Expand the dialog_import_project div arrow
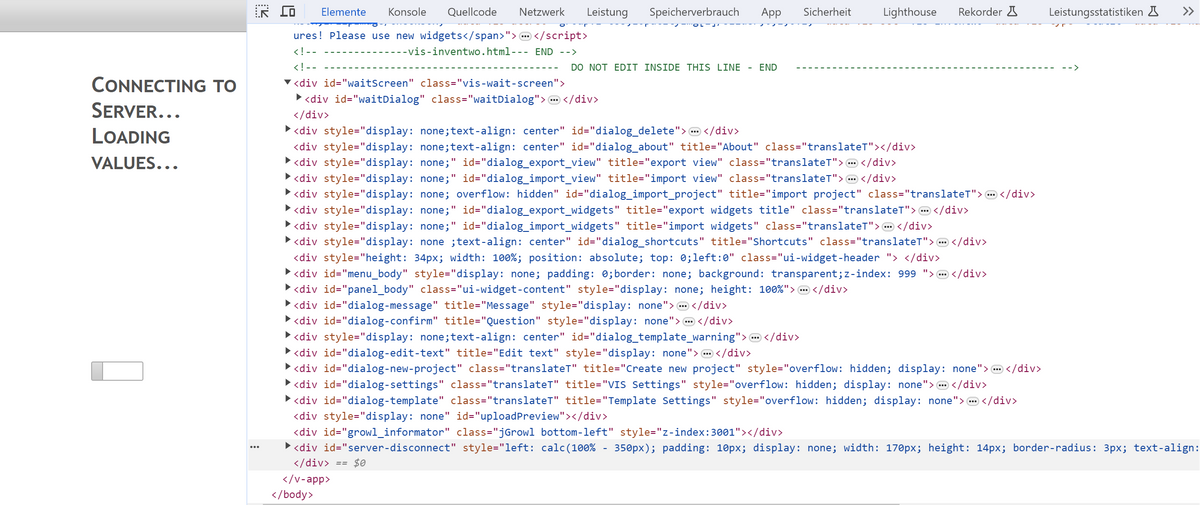 pos(288,195)
